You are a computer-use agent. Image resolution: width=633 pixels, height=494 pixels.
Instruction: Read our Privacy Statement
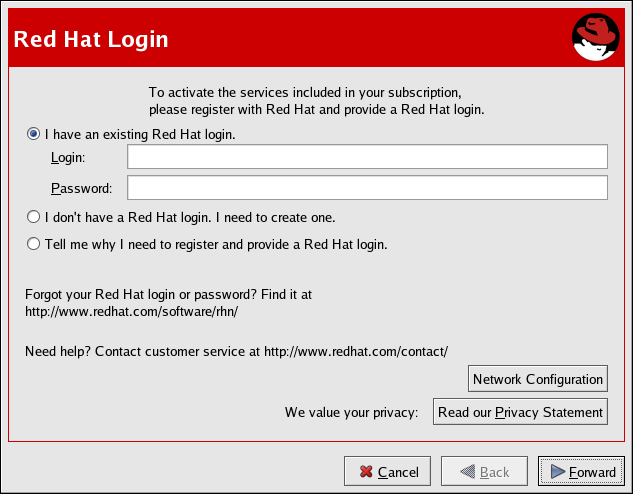(x=520, y=412)
